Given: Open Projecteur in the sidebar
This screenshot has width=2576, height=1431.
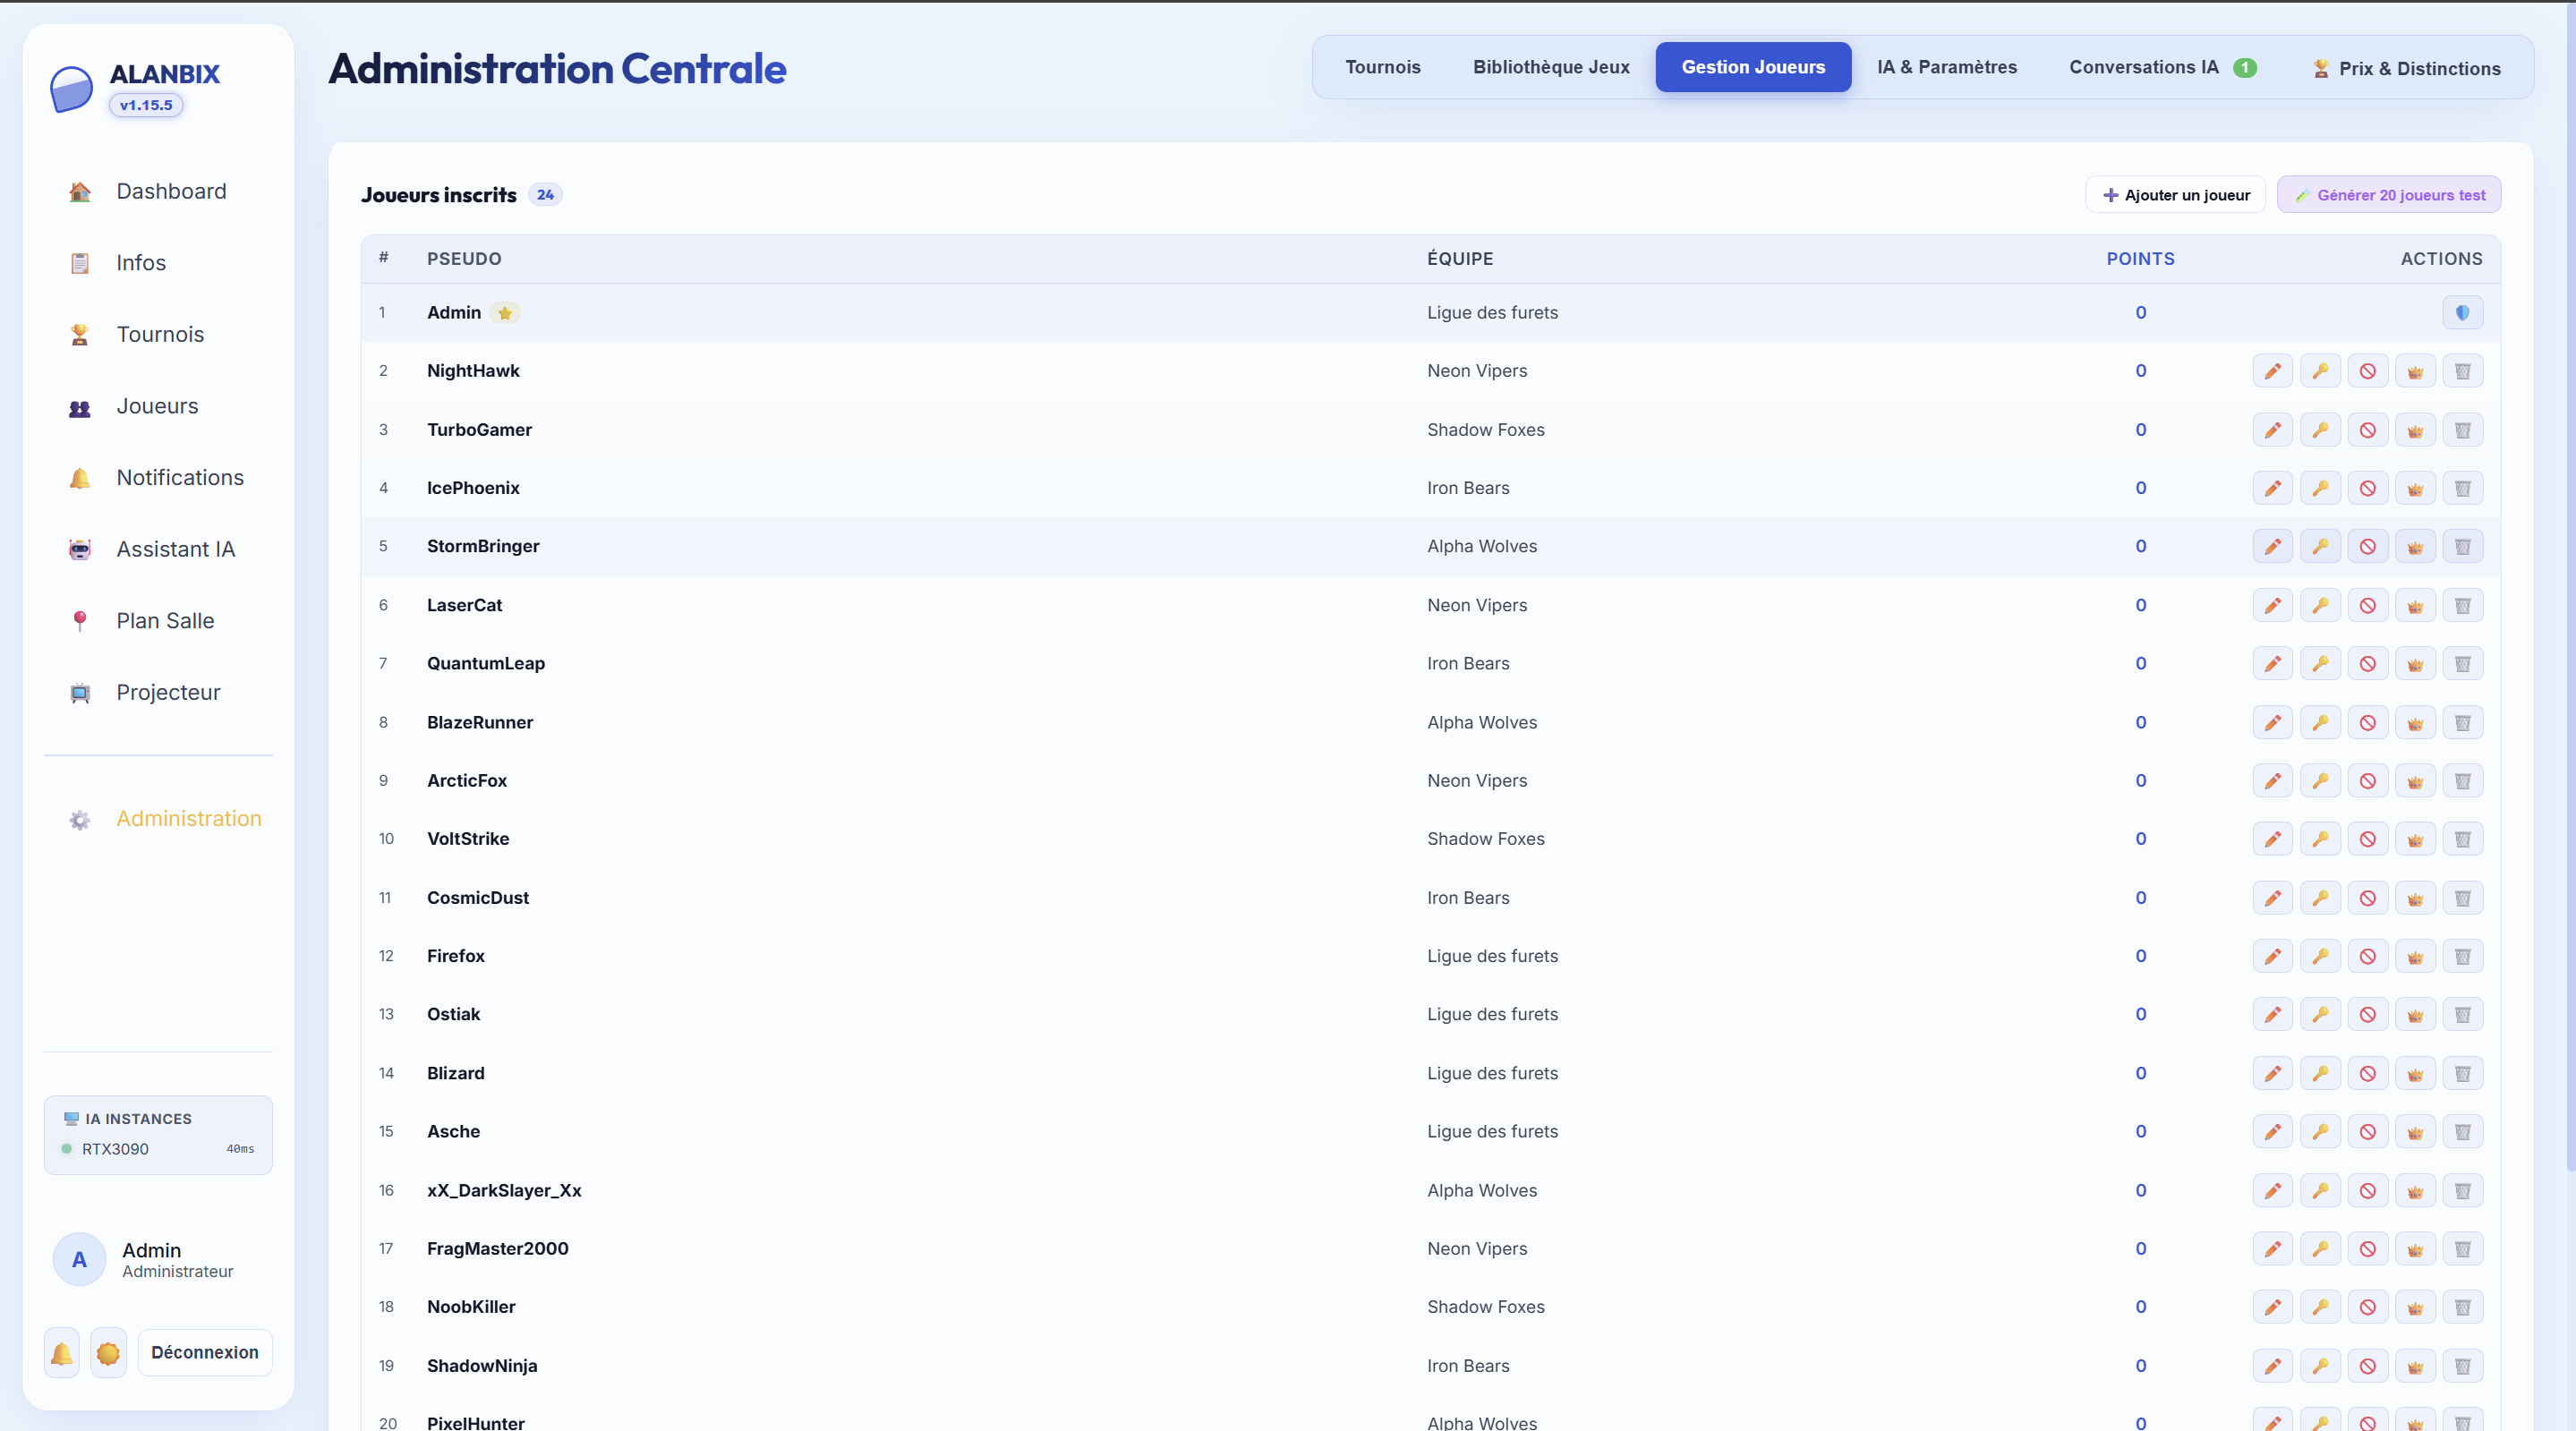Looking at the screenshot, I should click(x=158, y=692).
